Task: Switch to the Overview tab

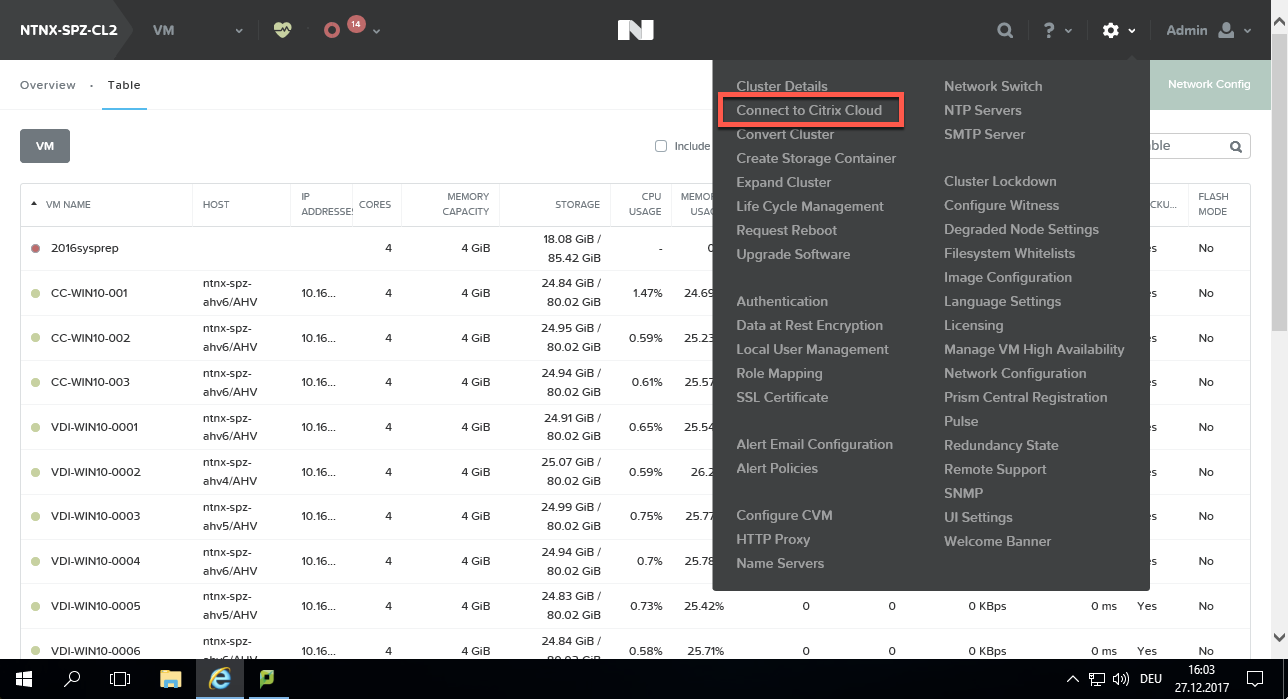Action: pos(47,85)
